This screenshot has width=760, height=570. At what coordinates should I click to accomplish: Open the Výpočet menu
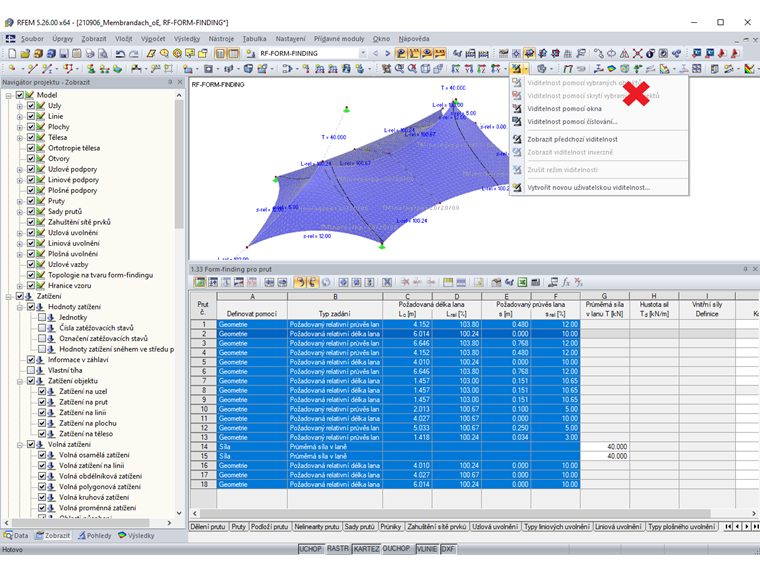(153, 39)
